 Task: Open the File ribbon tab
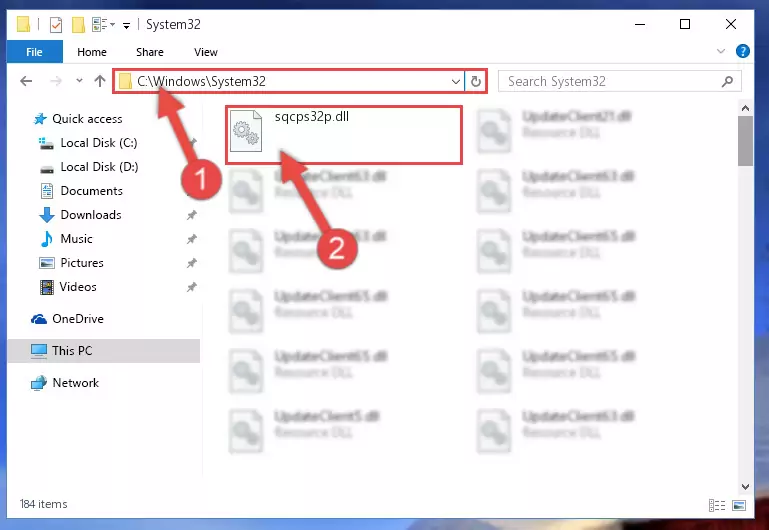click(x=34, y=52)
